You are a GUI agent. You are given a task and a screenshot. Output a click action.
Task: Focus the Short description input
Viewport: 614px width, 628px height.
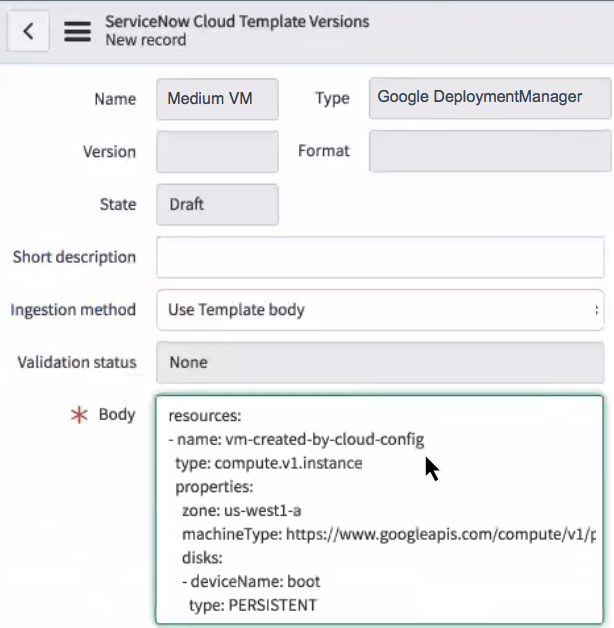380,257
